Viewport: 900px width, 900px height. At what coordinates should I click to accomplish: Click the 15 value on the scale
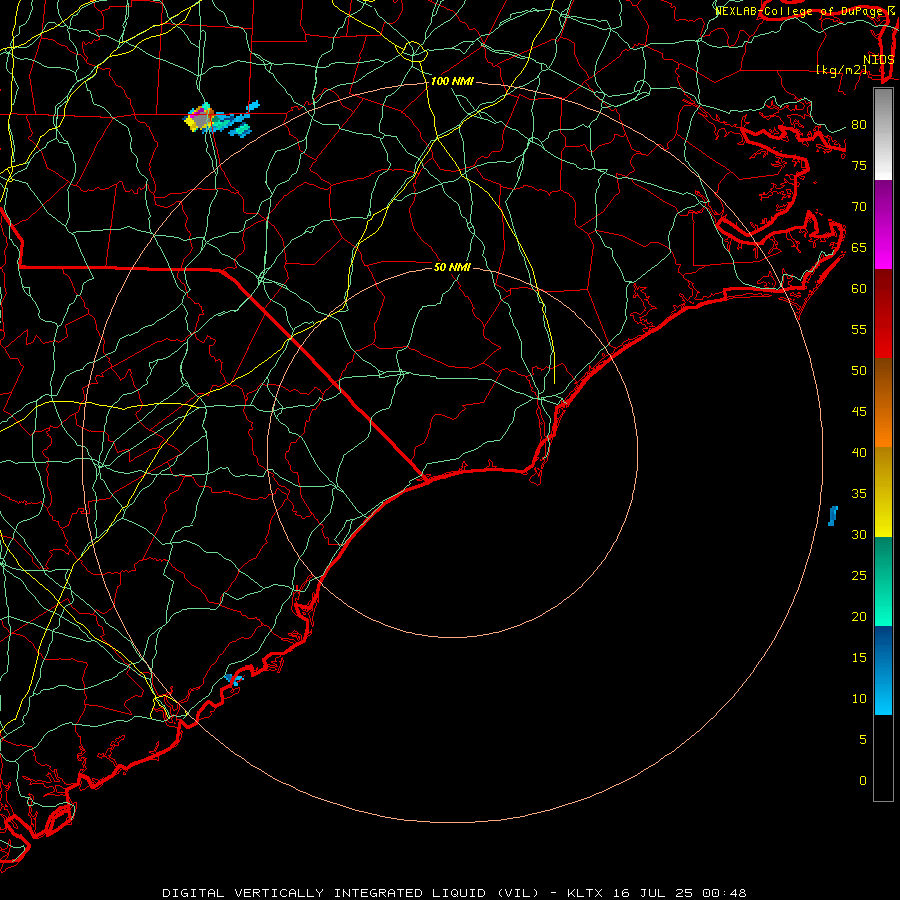click(x=859, y=658)
